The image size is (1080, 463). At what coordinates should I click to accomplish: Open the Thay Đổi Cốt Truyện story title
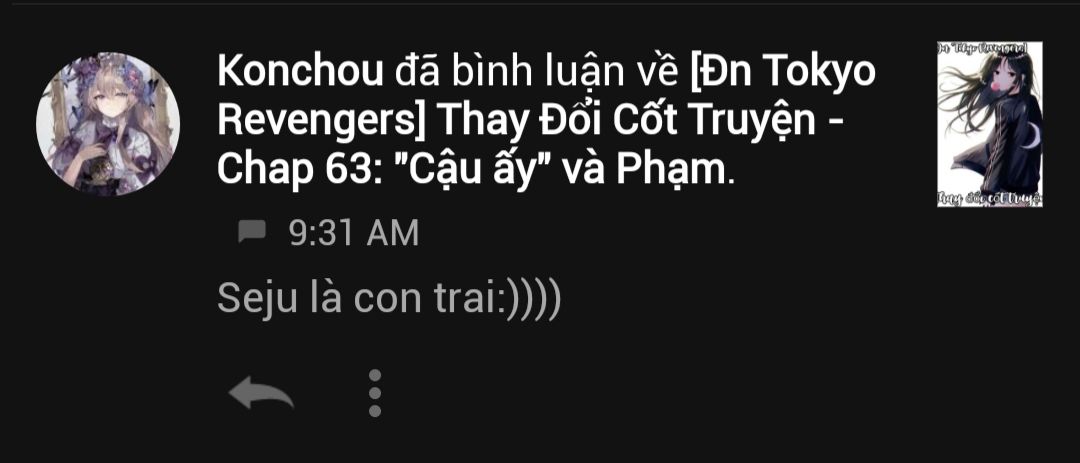coord(625,121)
